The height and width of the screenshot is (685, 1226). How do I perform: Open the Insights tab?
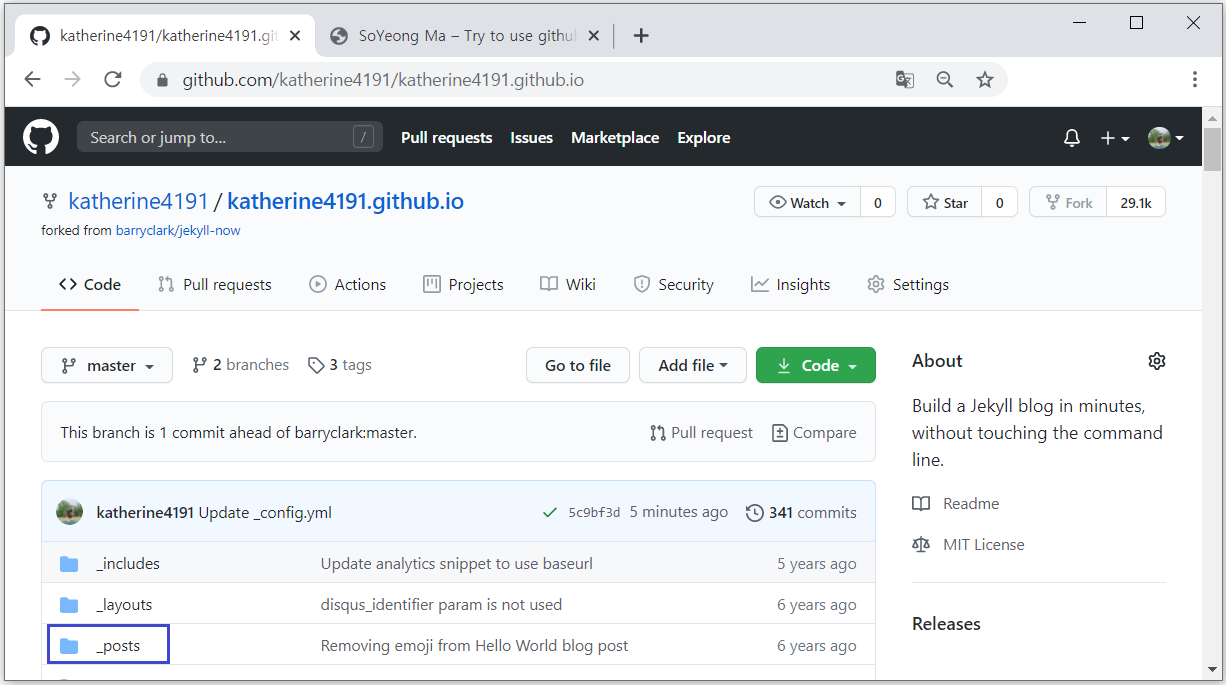point(791,284)
